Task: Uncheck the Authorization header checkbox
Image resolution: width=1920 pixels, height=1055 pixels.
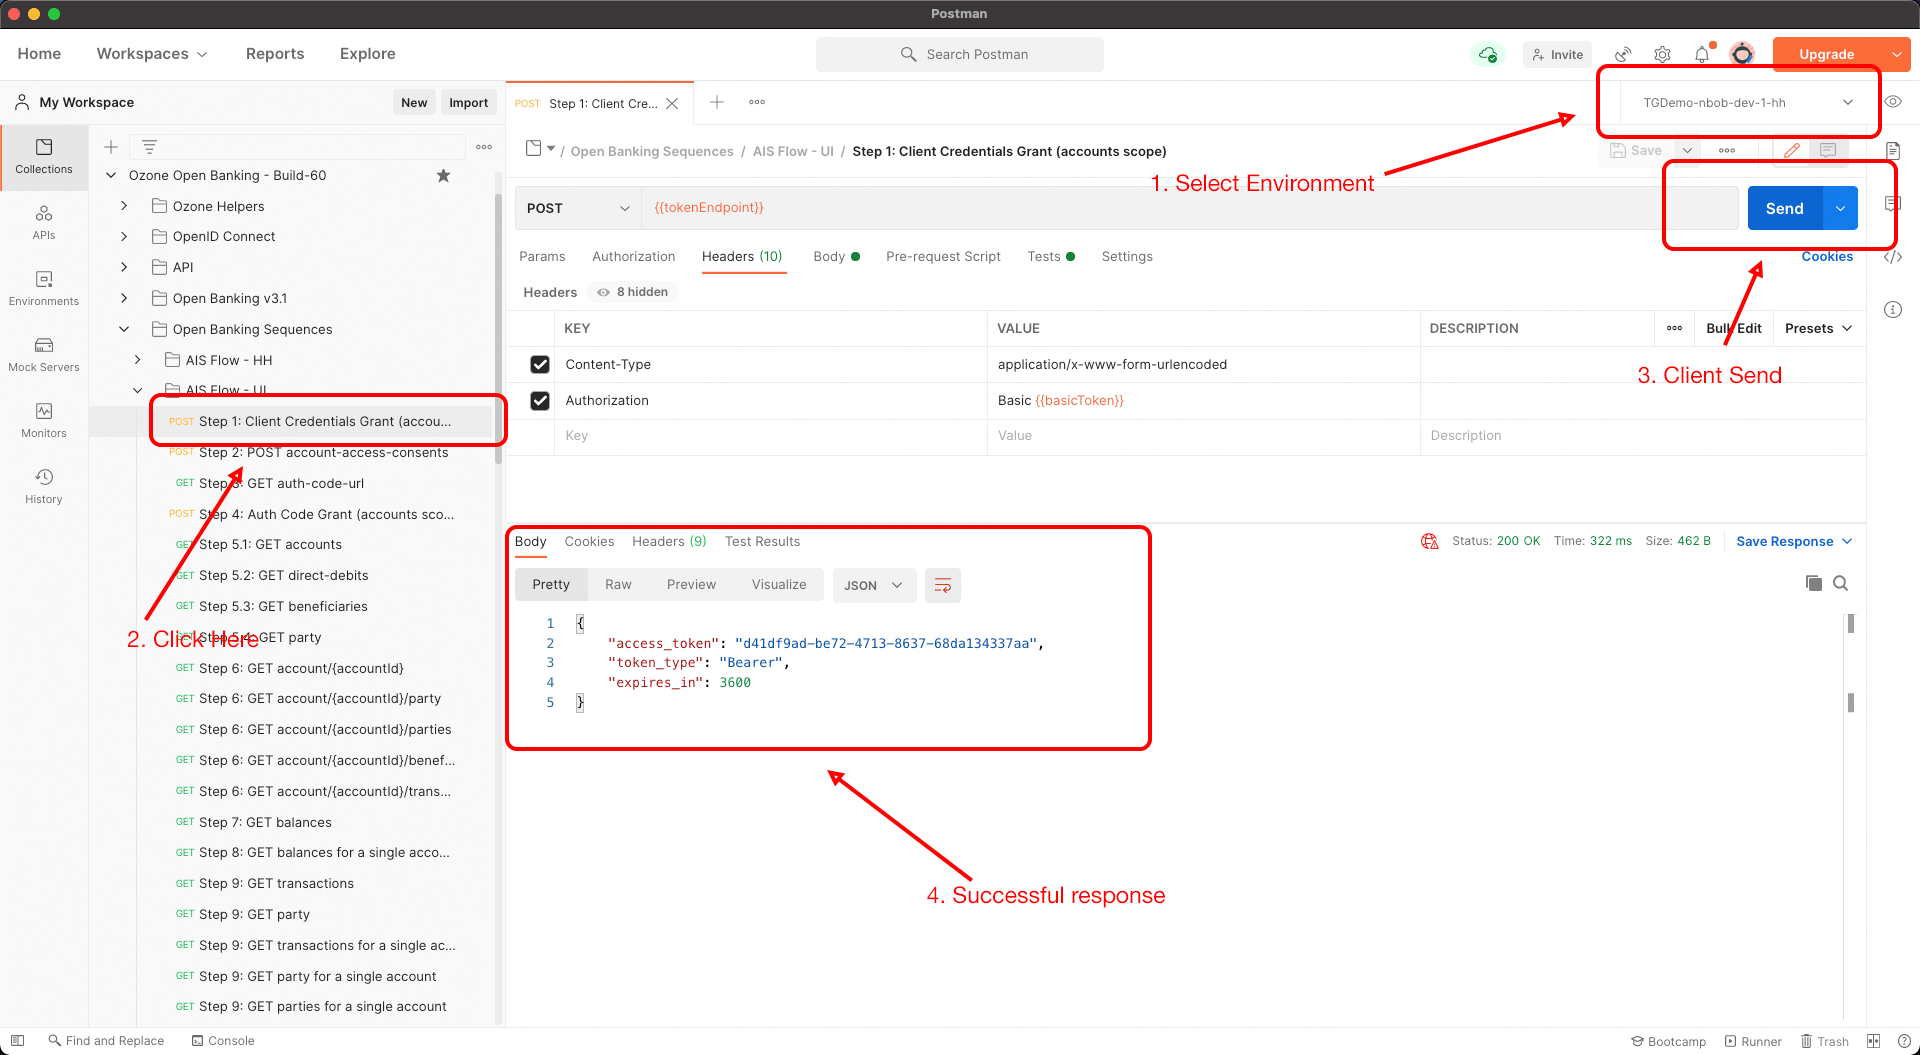Action: click(x=540, y=400)
